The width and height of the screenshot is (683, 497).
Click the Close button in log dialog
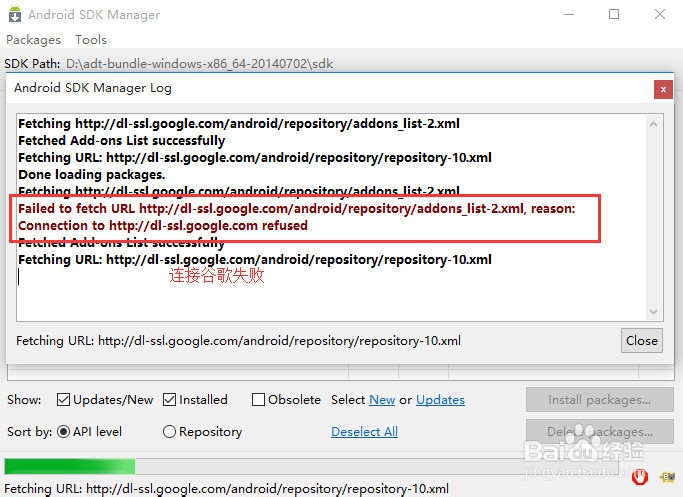click(642, 341)
